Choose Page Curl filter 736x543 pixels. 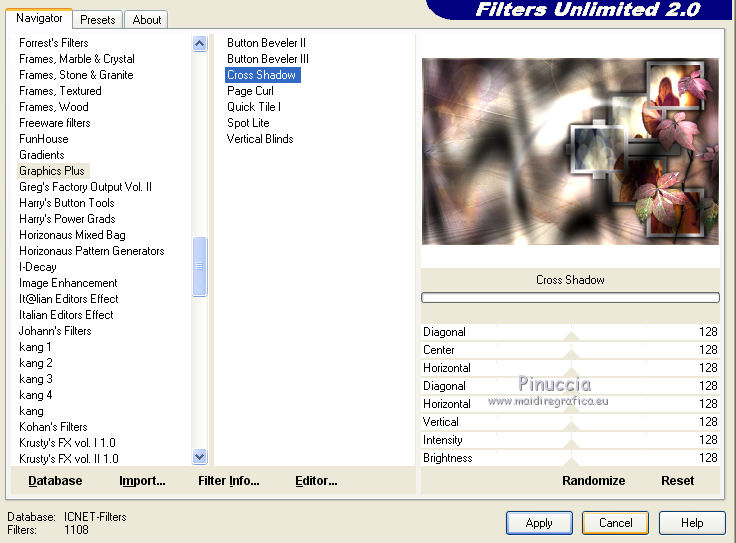(x=250, y=91)
